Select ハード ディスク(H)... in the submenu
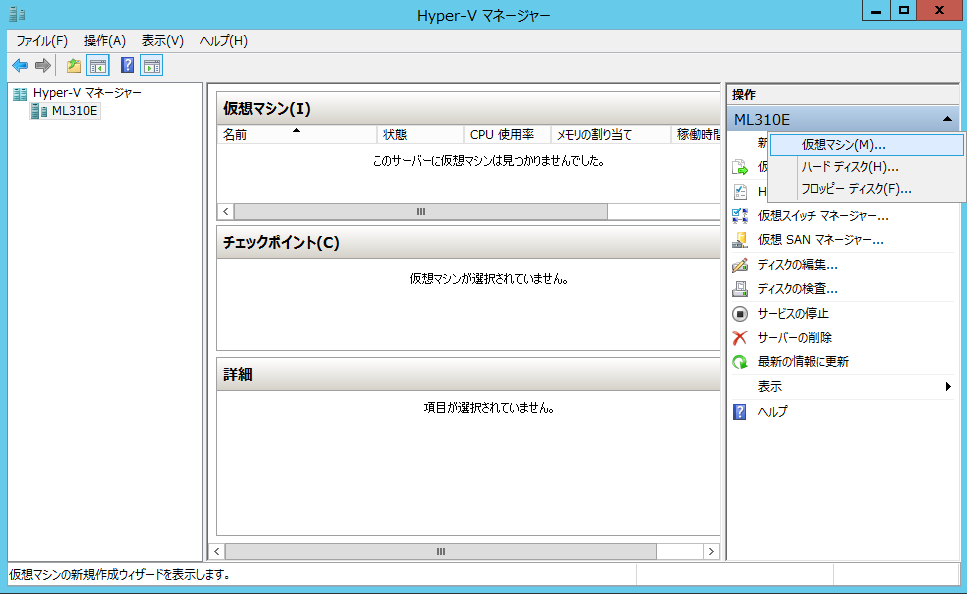 point(849,167)
